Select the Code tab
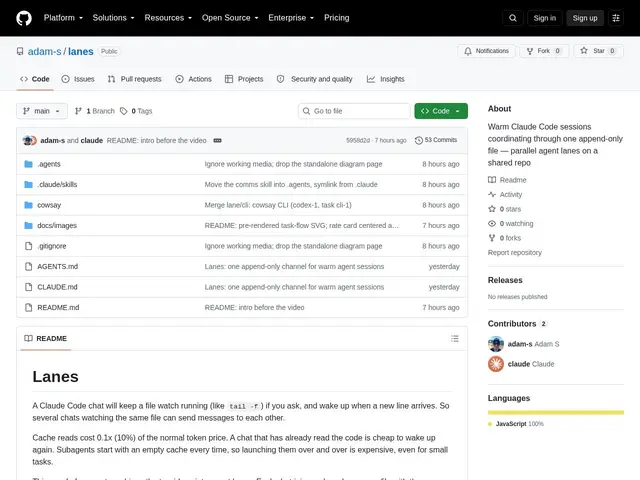Image resolution: width=640 pixels, height=480 pixels. coord(35,79)
